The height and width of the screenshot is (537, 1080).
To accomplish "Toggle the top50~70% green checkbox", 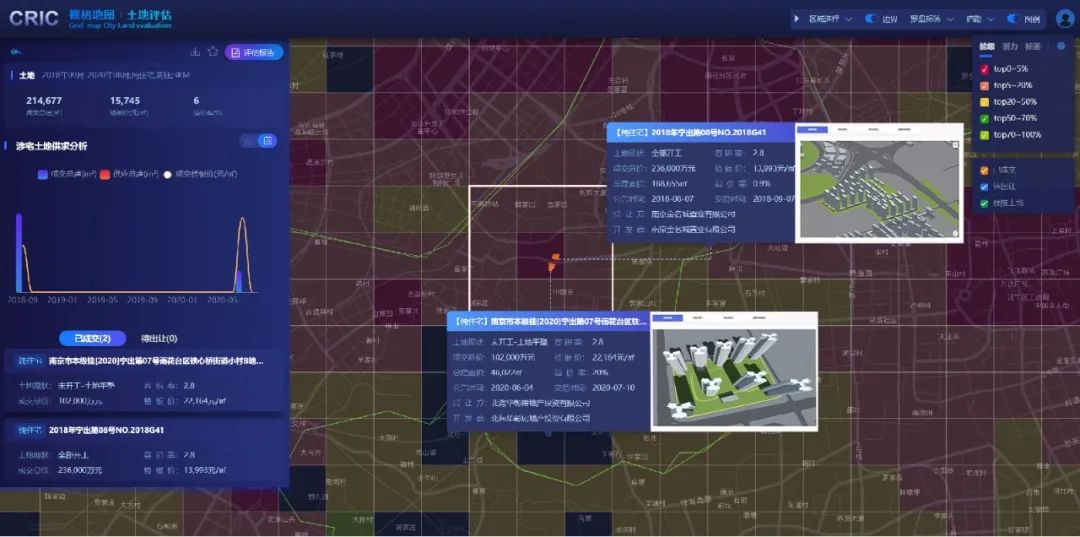I will (985, 118).
